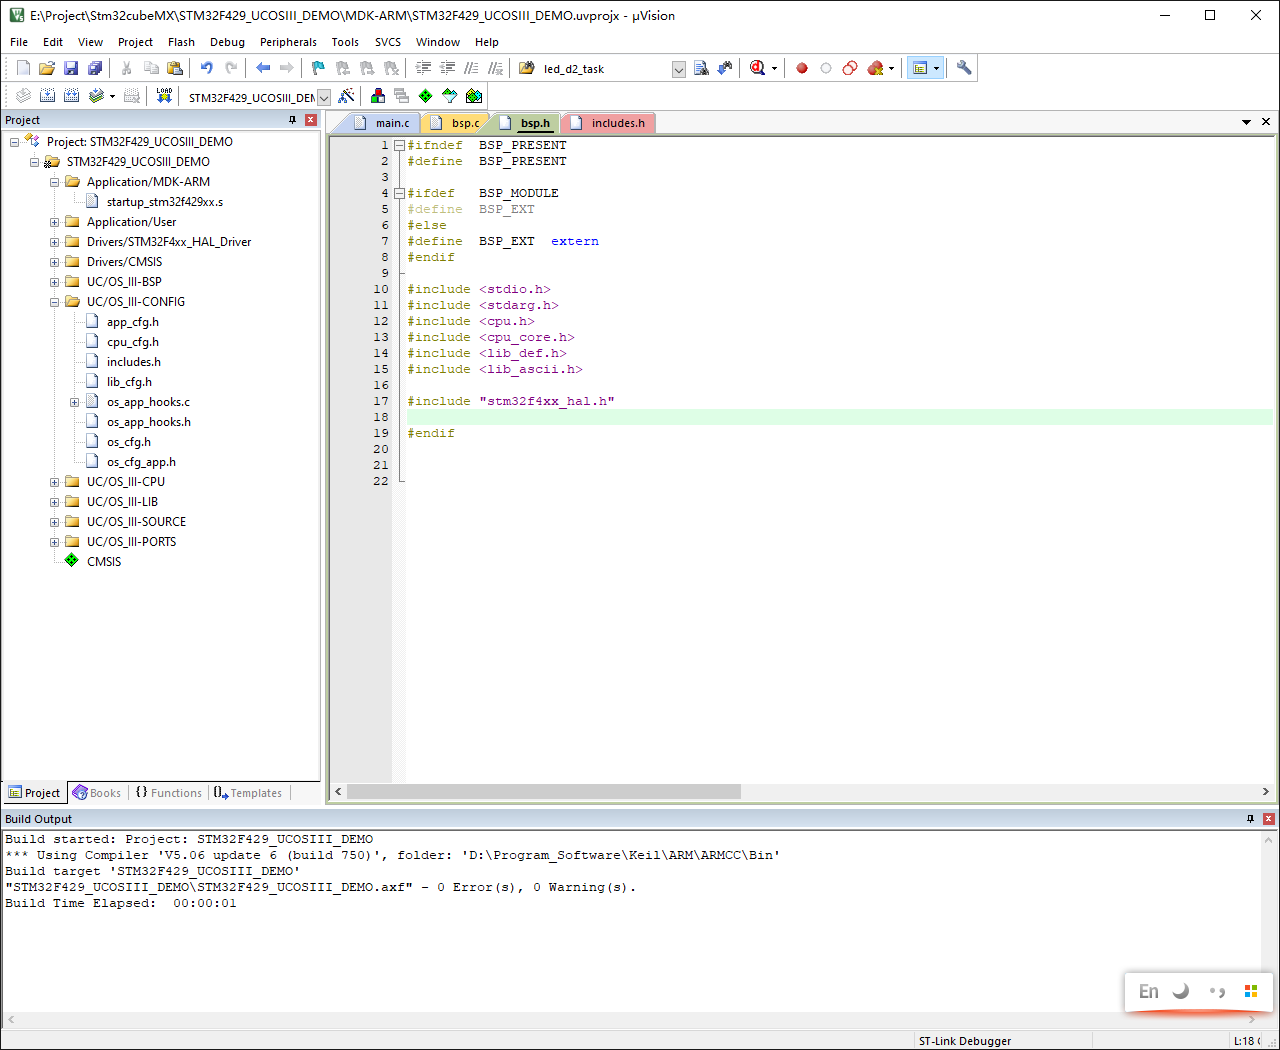Click the editor horizontal scrollbar thumb
This screenshot has height=1050, width=1280.
pos(544,792)
